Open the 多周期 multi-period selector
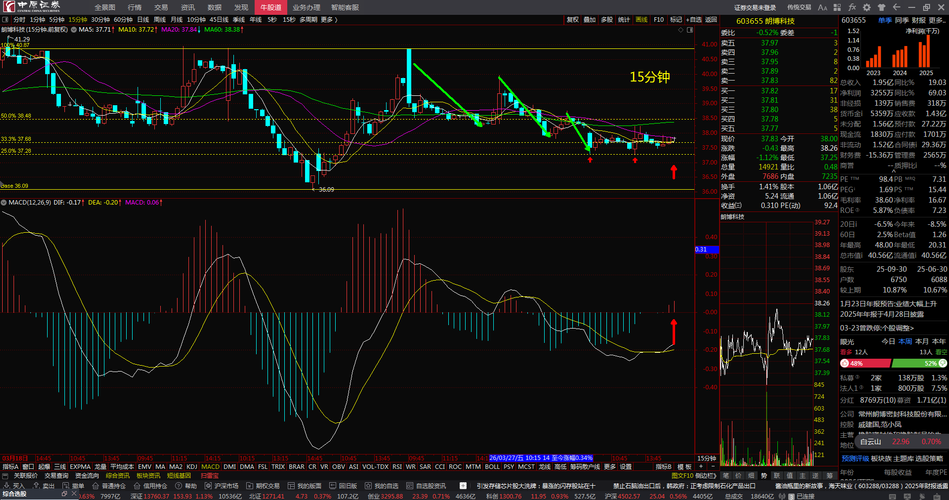The height and width of the screenshot is (500, 949). pos(308,20)
